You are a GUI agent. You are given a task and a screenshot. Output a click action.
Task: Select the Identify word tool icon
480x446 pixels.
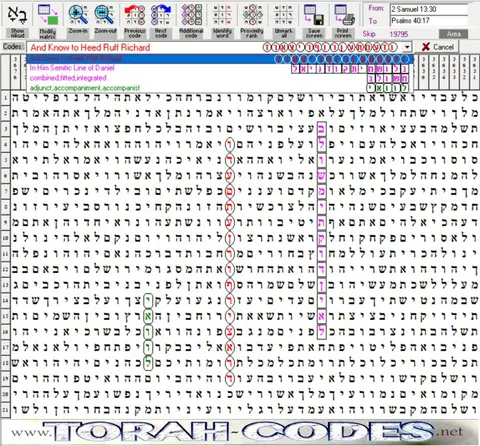tap(222, 14)
